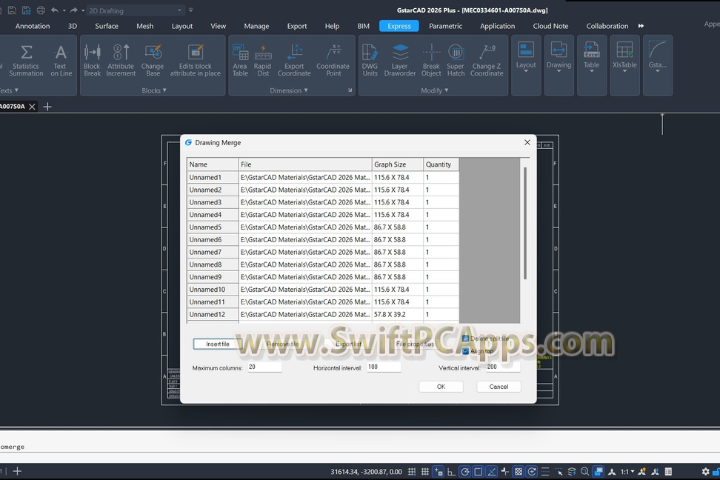Screen dimensions: 720x480
Task: Open the Change Base tool
Action: [x=152, y=60]
